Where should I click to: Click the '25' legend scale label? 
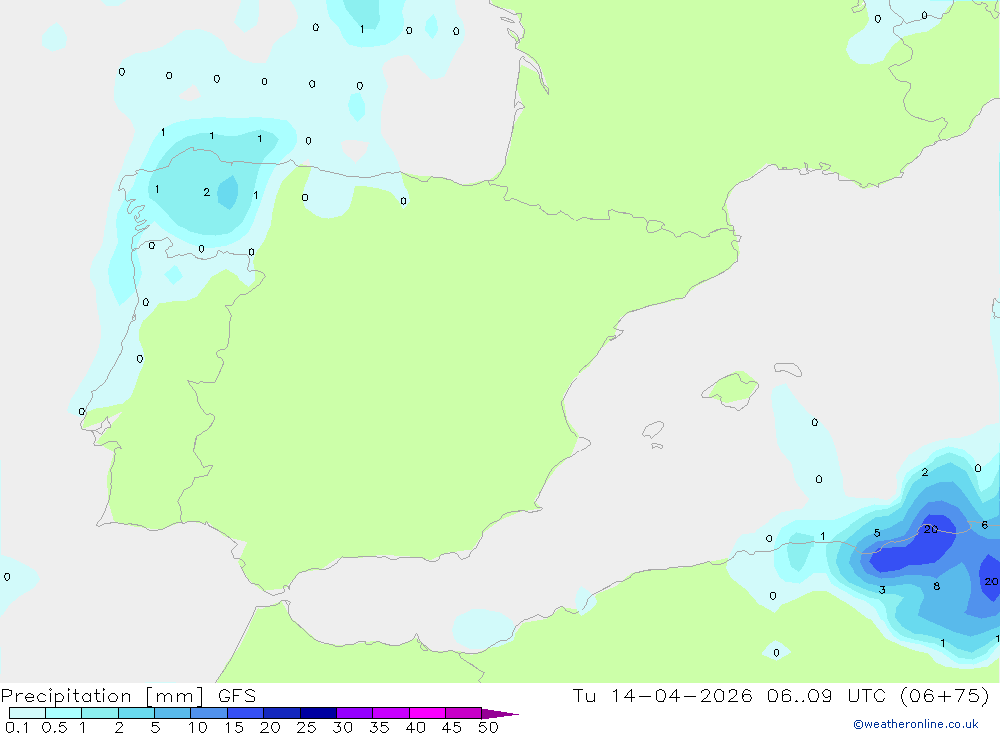pyautogui.click(x=306, y=727)
